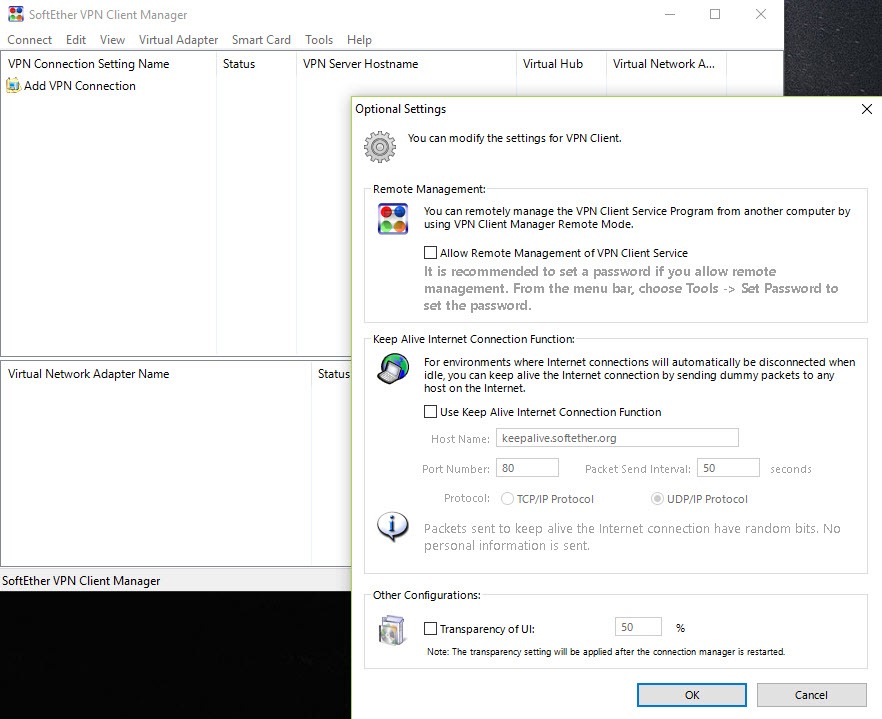This screenshot has width=882, height=719.
Task: Open the Edit menu
Action: [75, 40]
